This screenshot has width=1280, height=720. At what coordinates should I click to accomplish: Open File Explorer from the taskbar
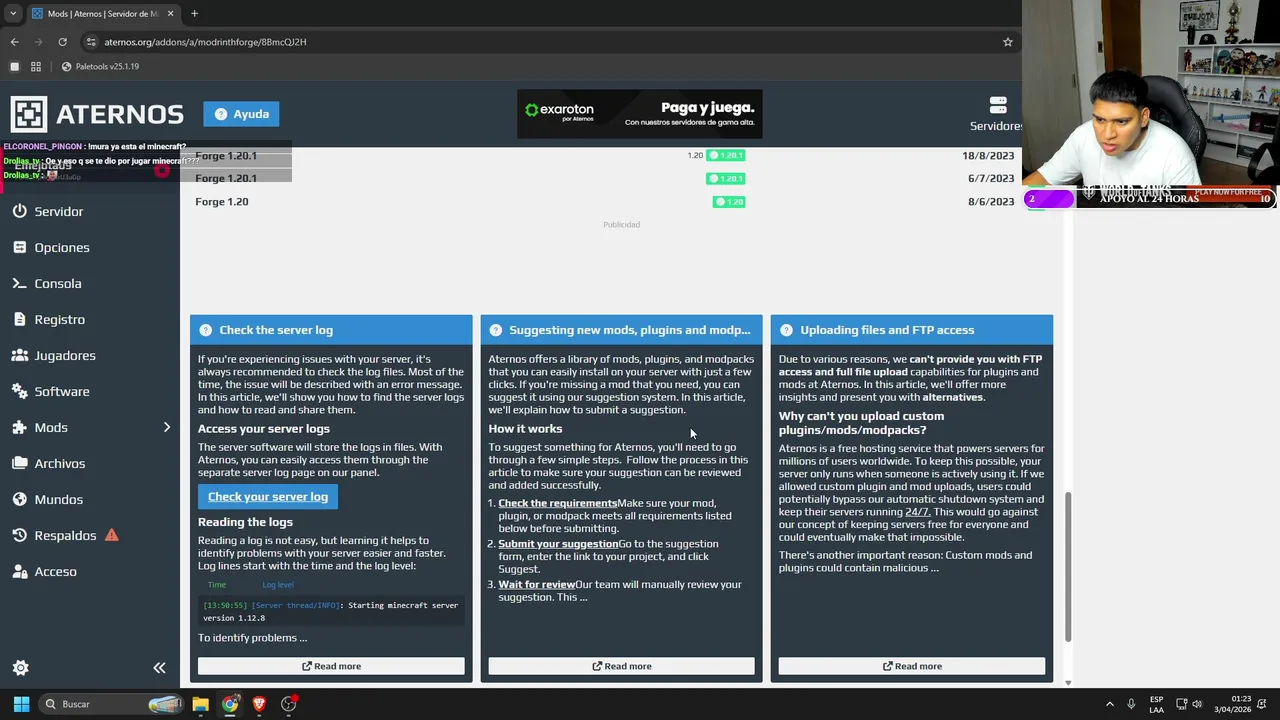click(x=200, y=704)
